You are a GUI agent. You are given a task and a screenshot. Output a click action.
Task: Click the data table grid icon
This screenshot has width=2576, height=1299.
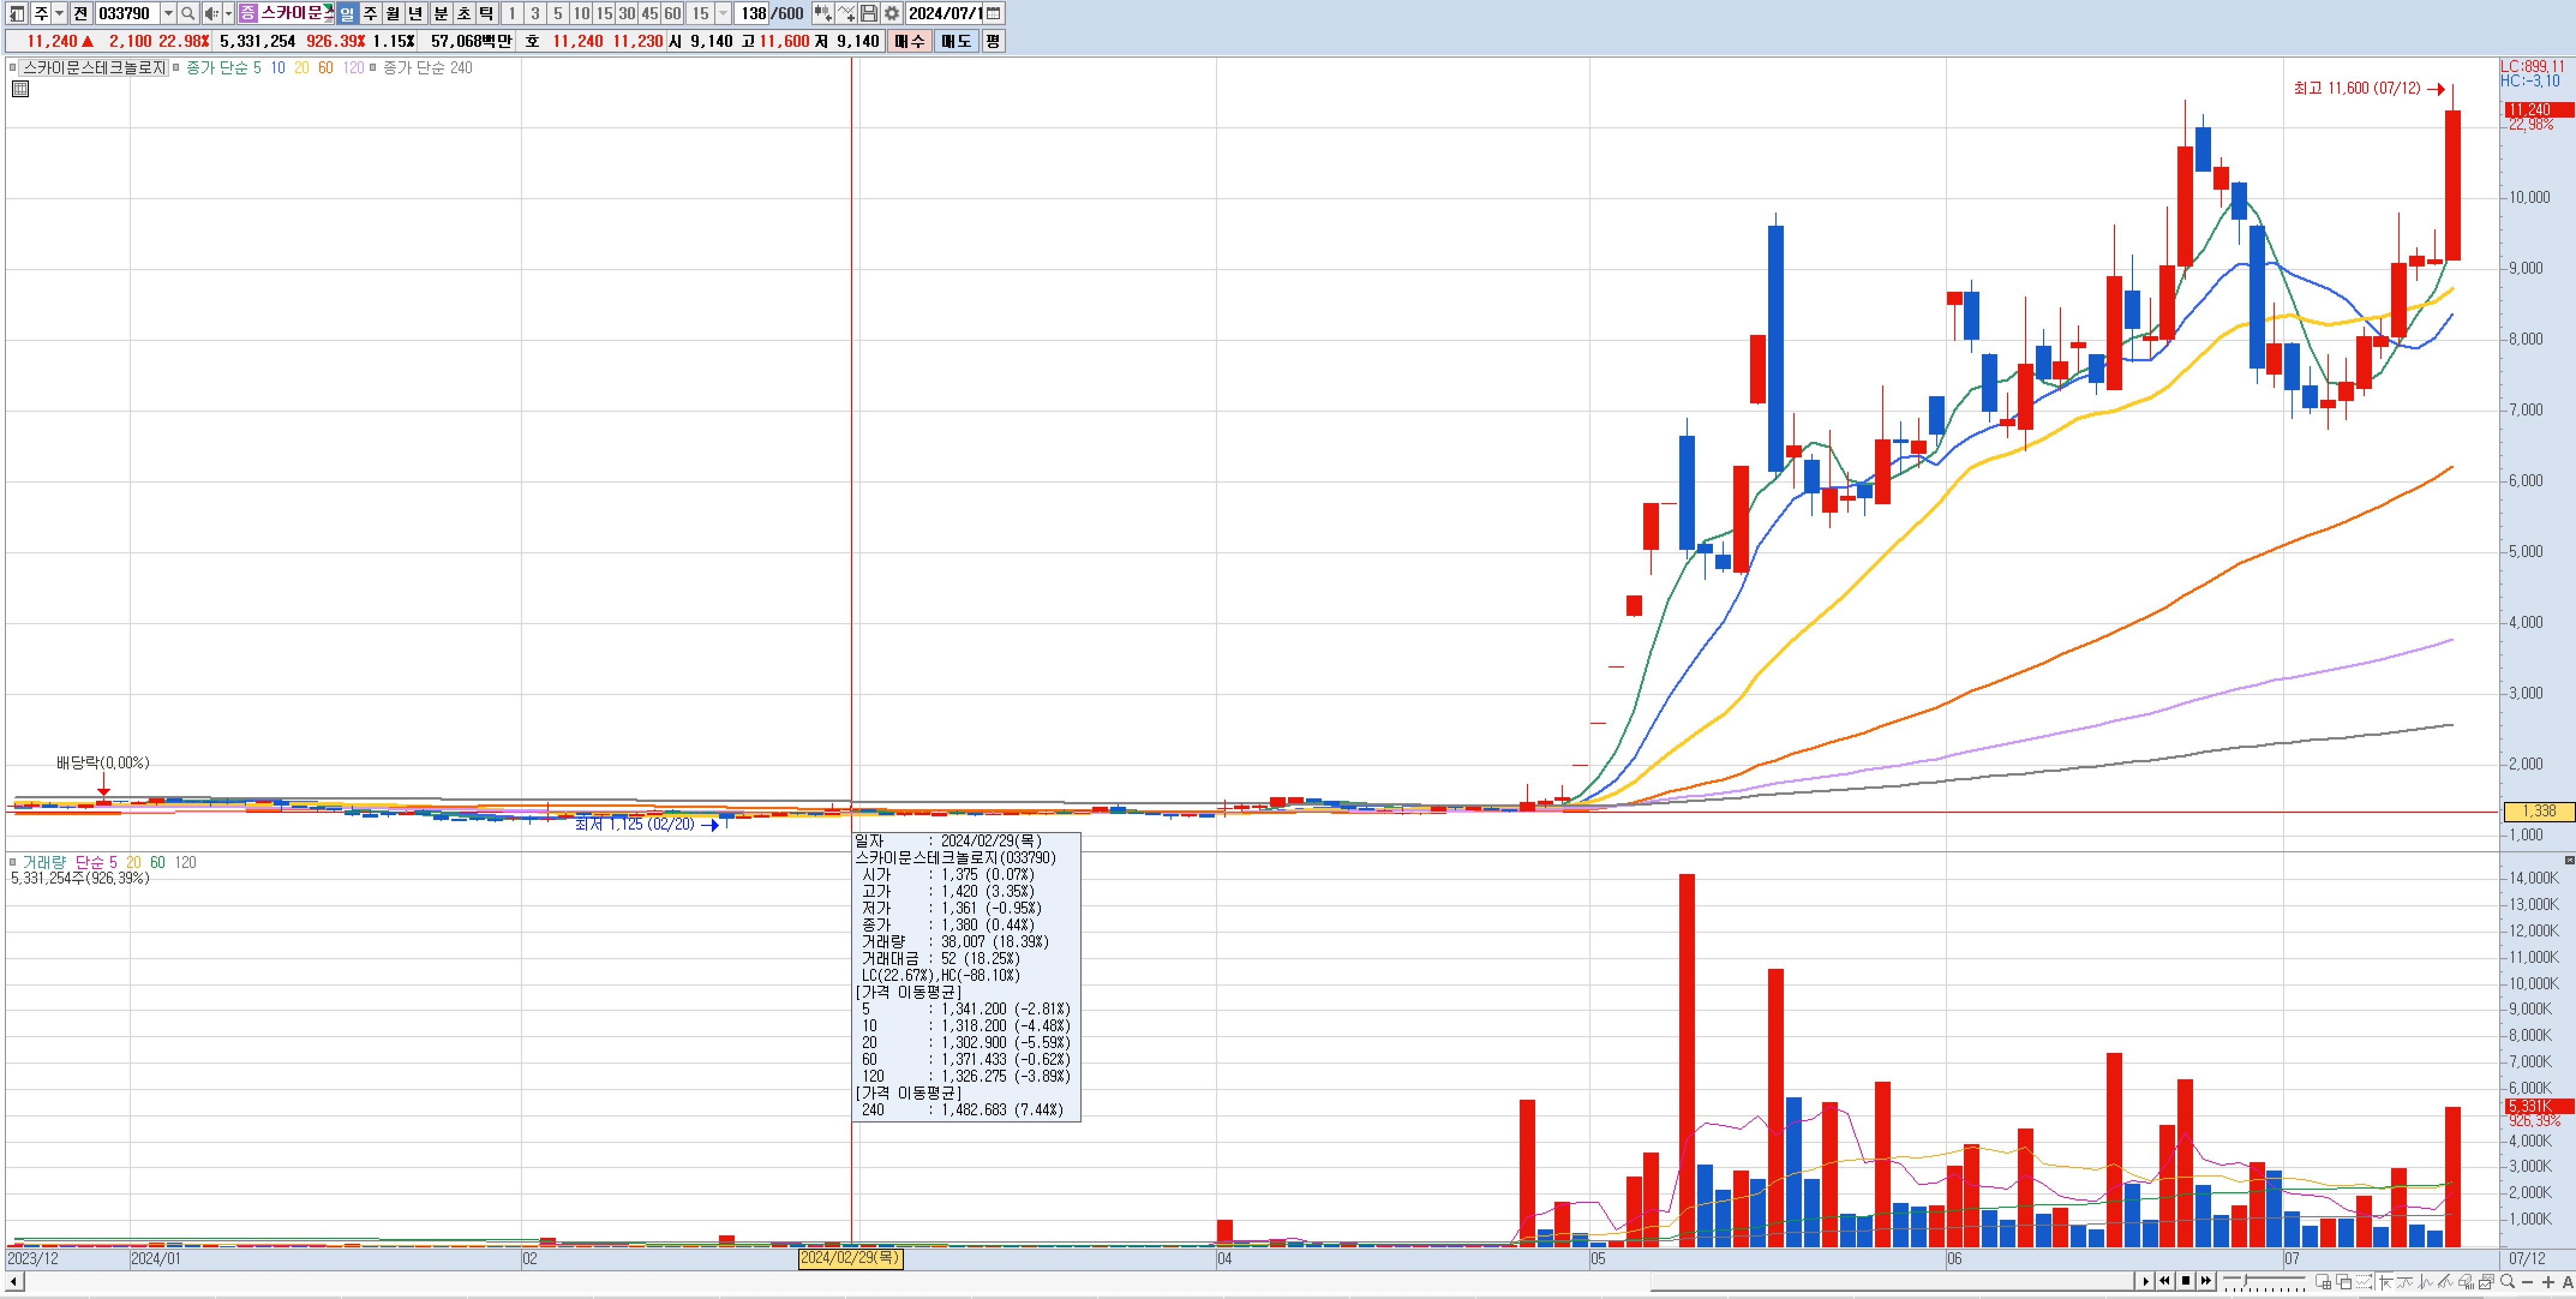(20, 89)
